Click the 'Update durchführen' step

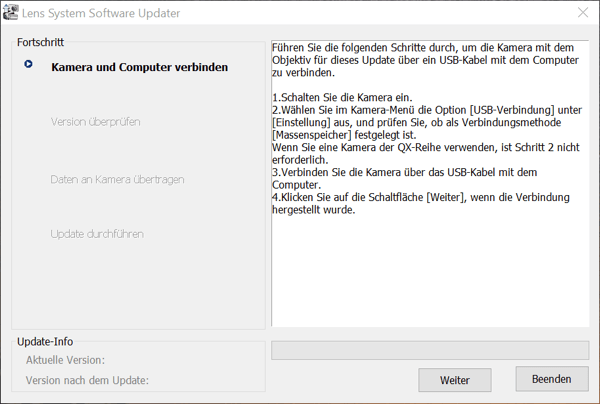pyautogui.click(x=97, y=234)
